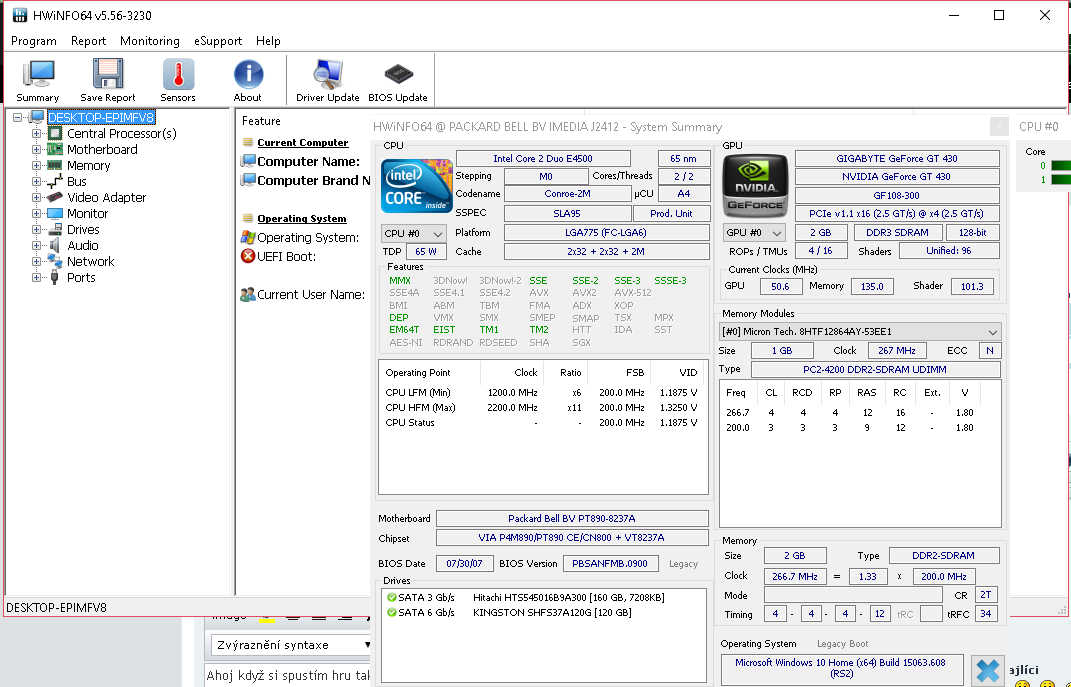Viewport: 1071px width, 687px height.
Task: Click the UEFI Boot red X icon
Action: (247, 256)
